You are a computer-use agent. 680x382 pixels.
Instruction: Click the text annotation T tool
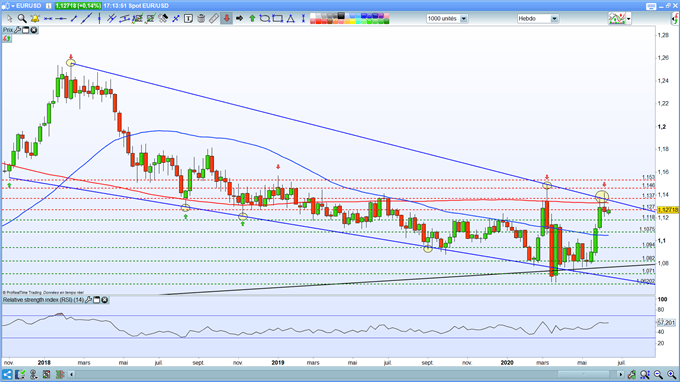[x=188, y=19]
